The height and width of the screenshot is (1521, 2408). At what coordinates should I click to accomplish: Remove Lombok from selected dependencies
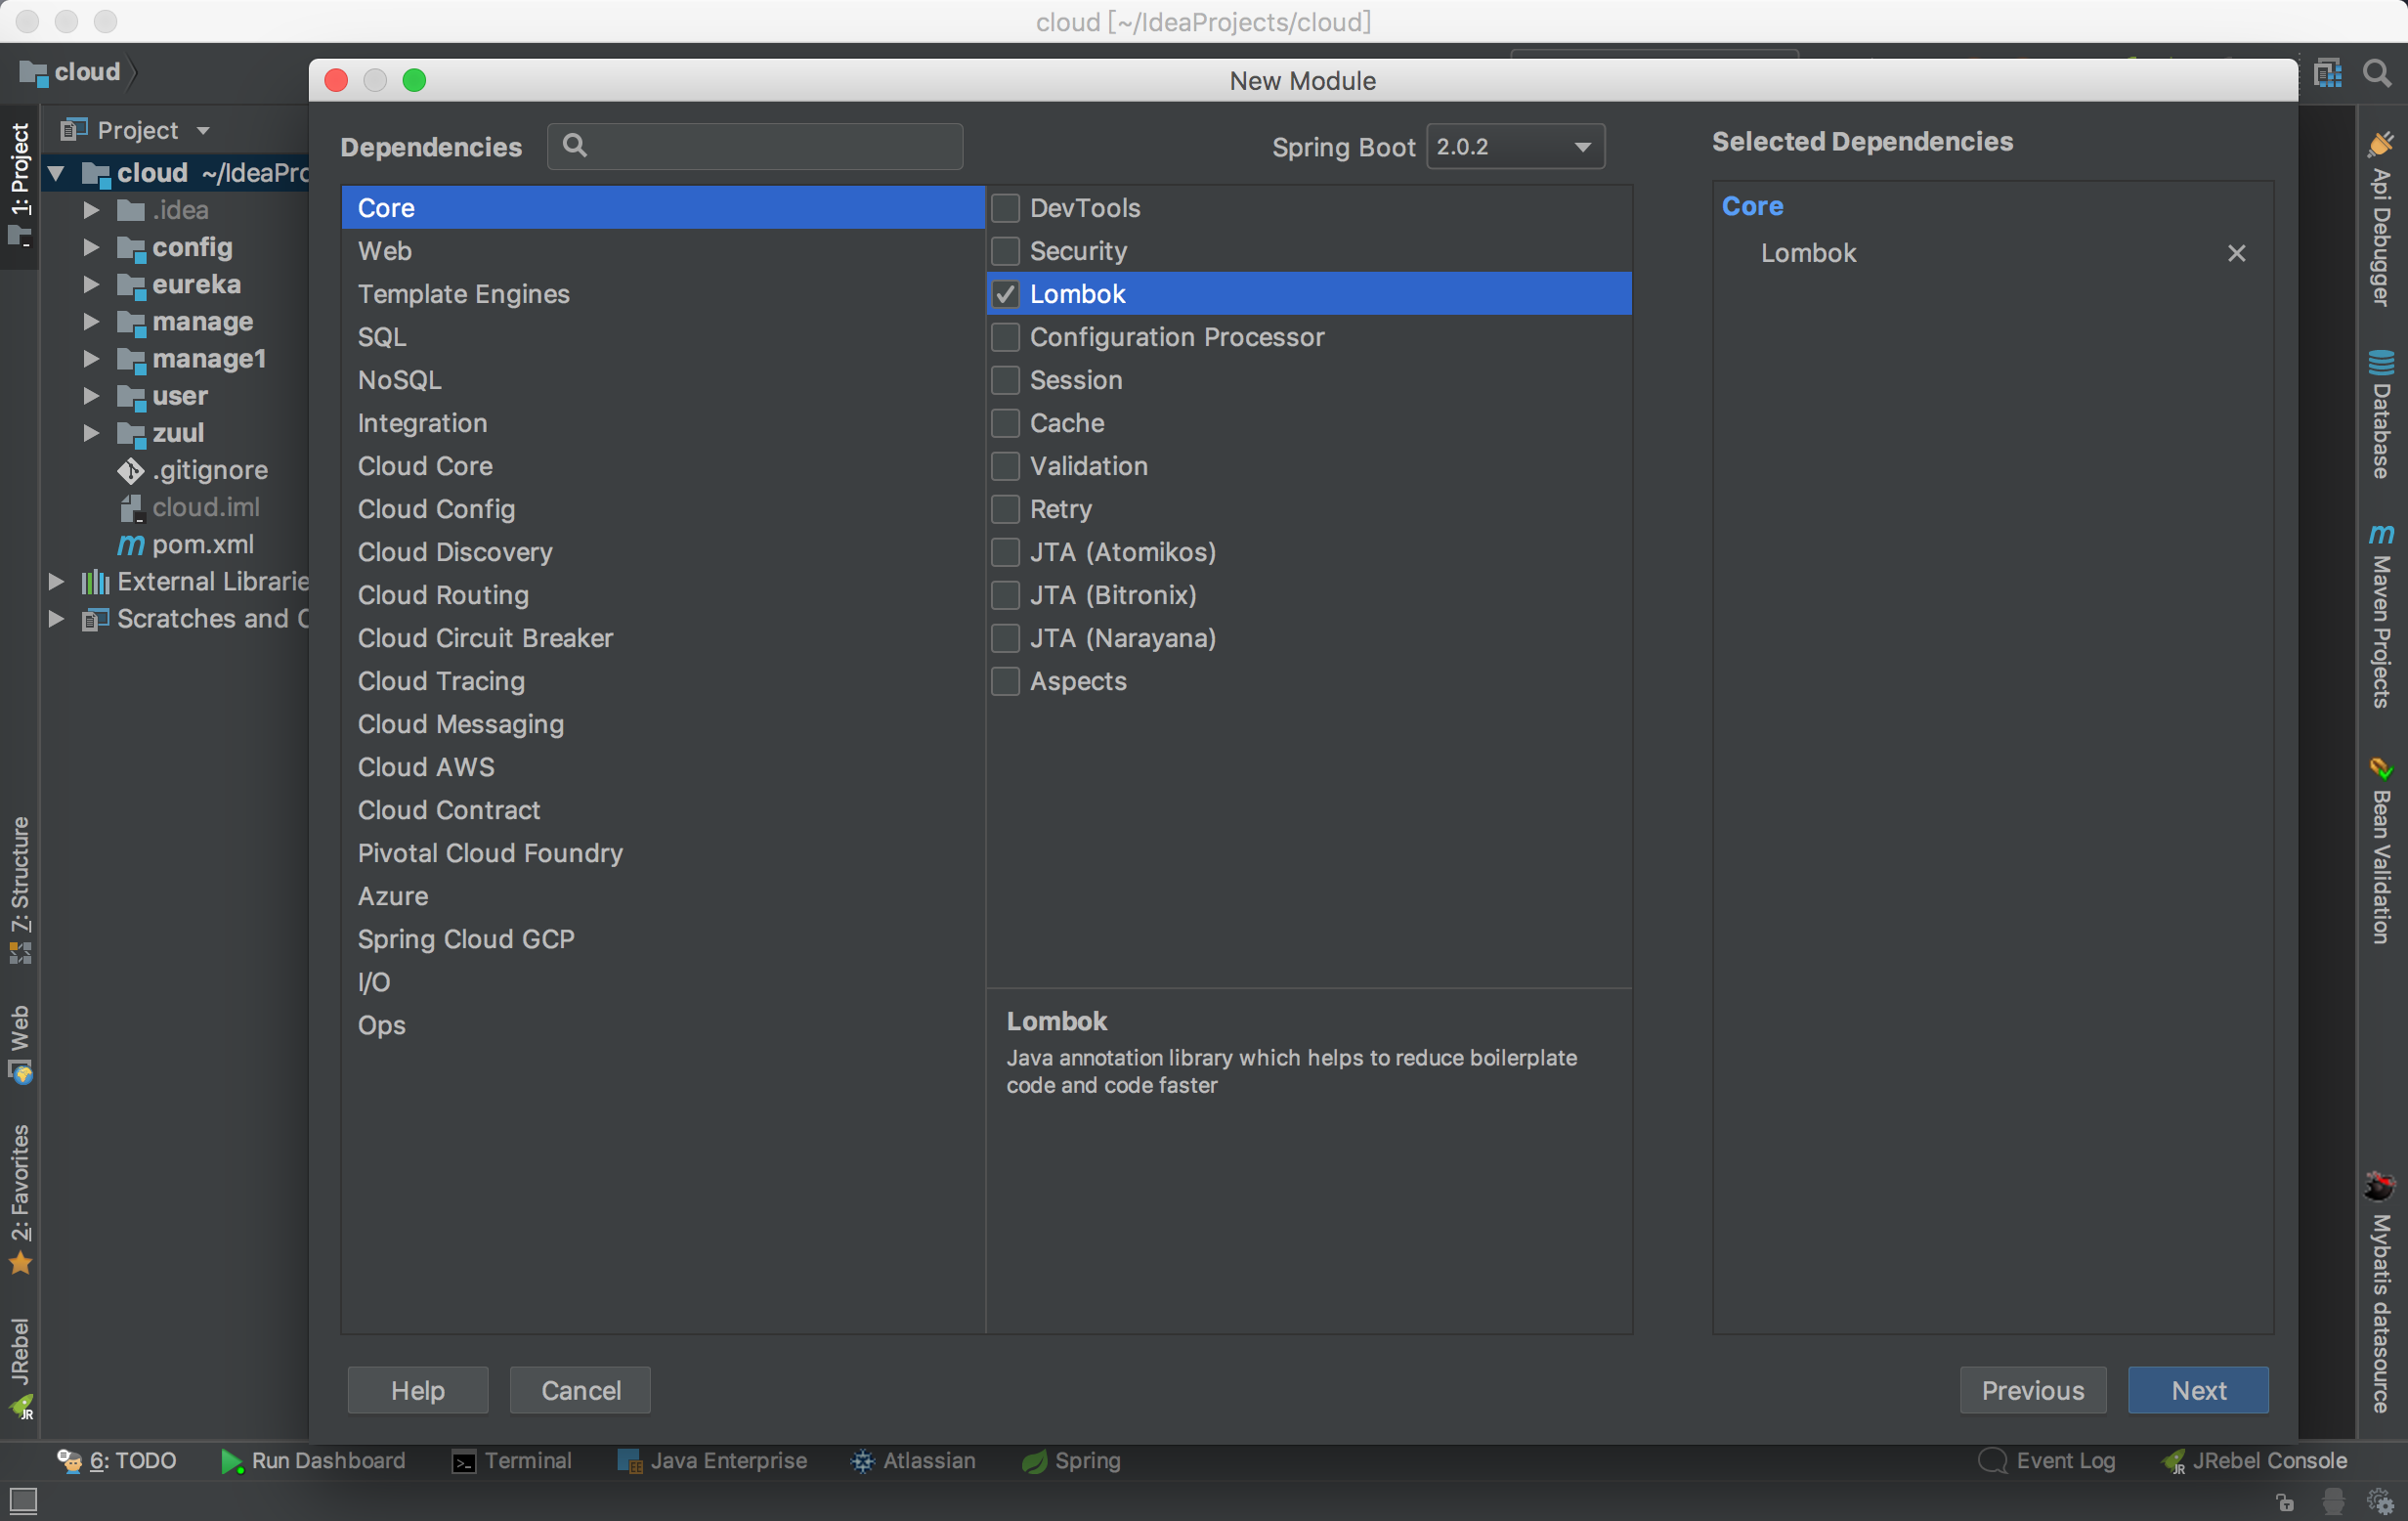click(2236, 254)
